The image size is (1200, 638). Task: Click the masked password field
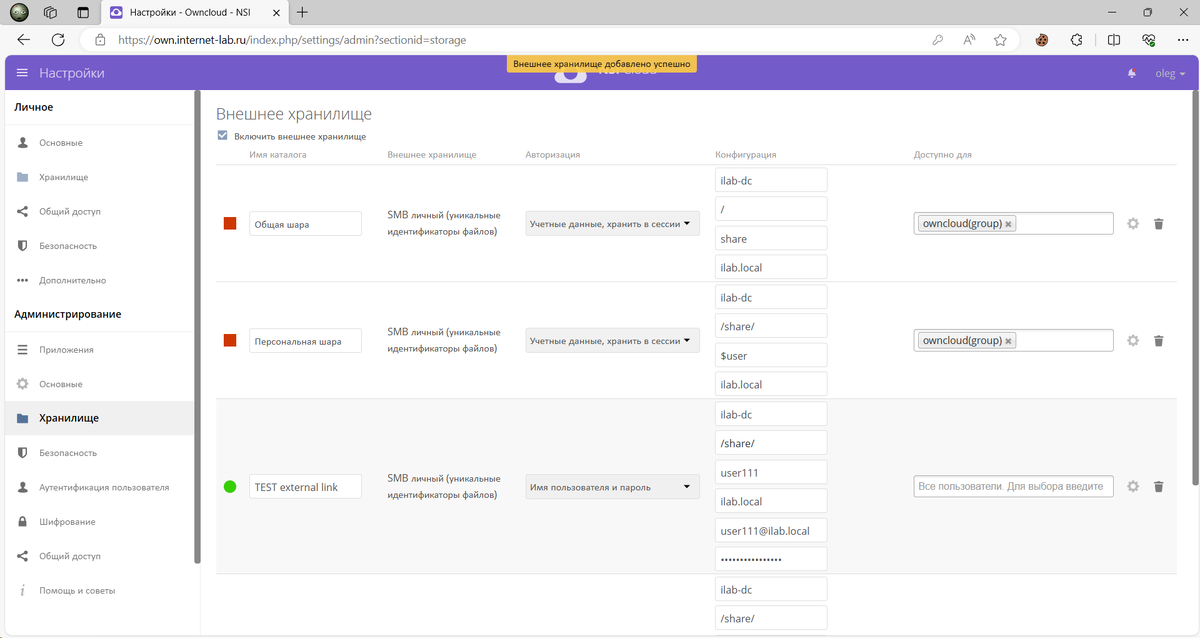coord(771,559)
